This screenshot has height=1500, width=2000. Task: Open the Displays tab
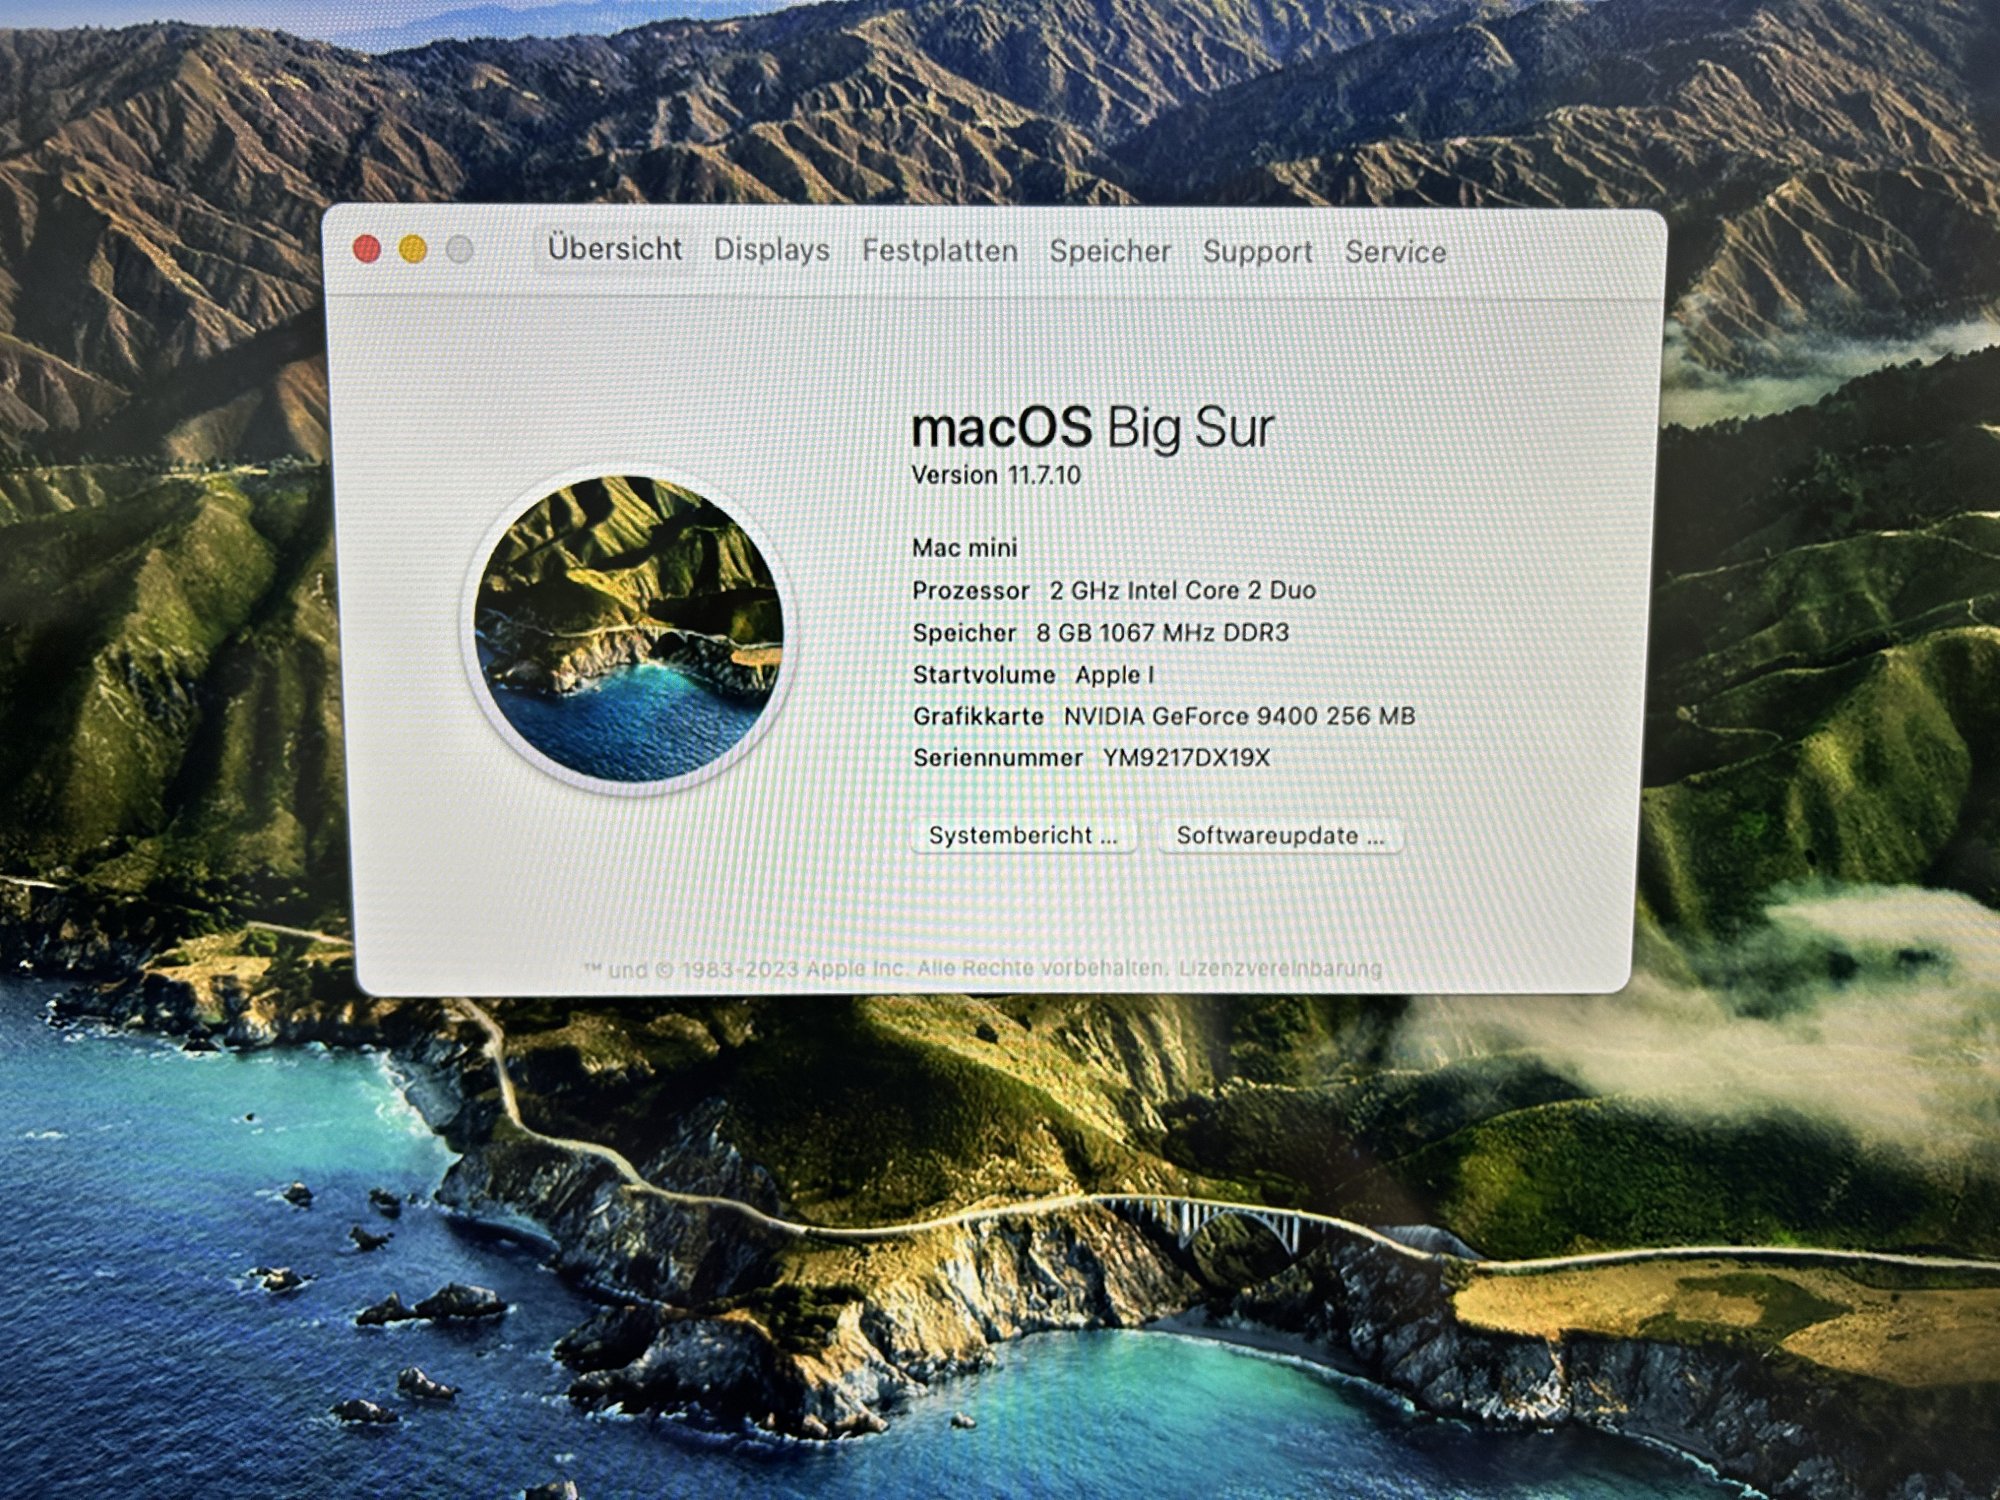click(x=771, y=250)
